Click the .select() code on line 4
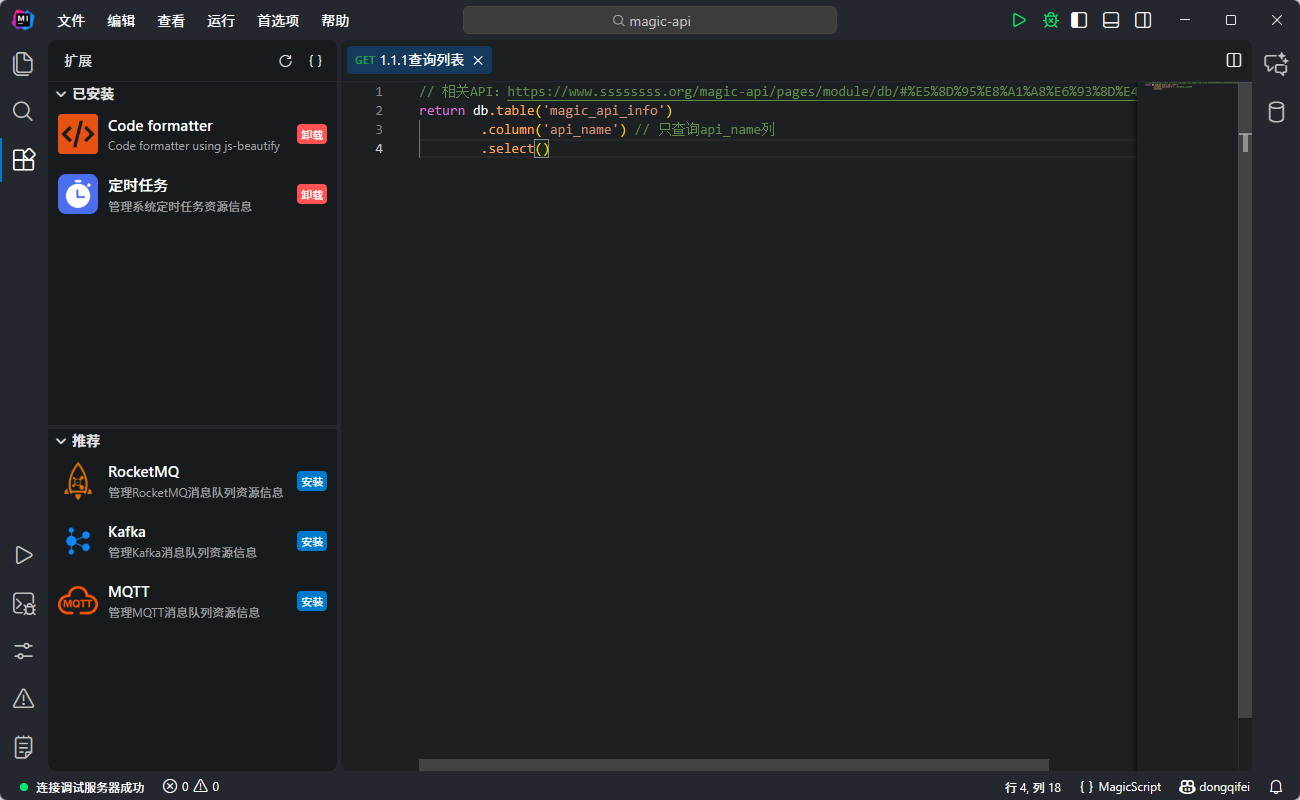Viewport: 1300px width, 800px height. tap(516, 148)
